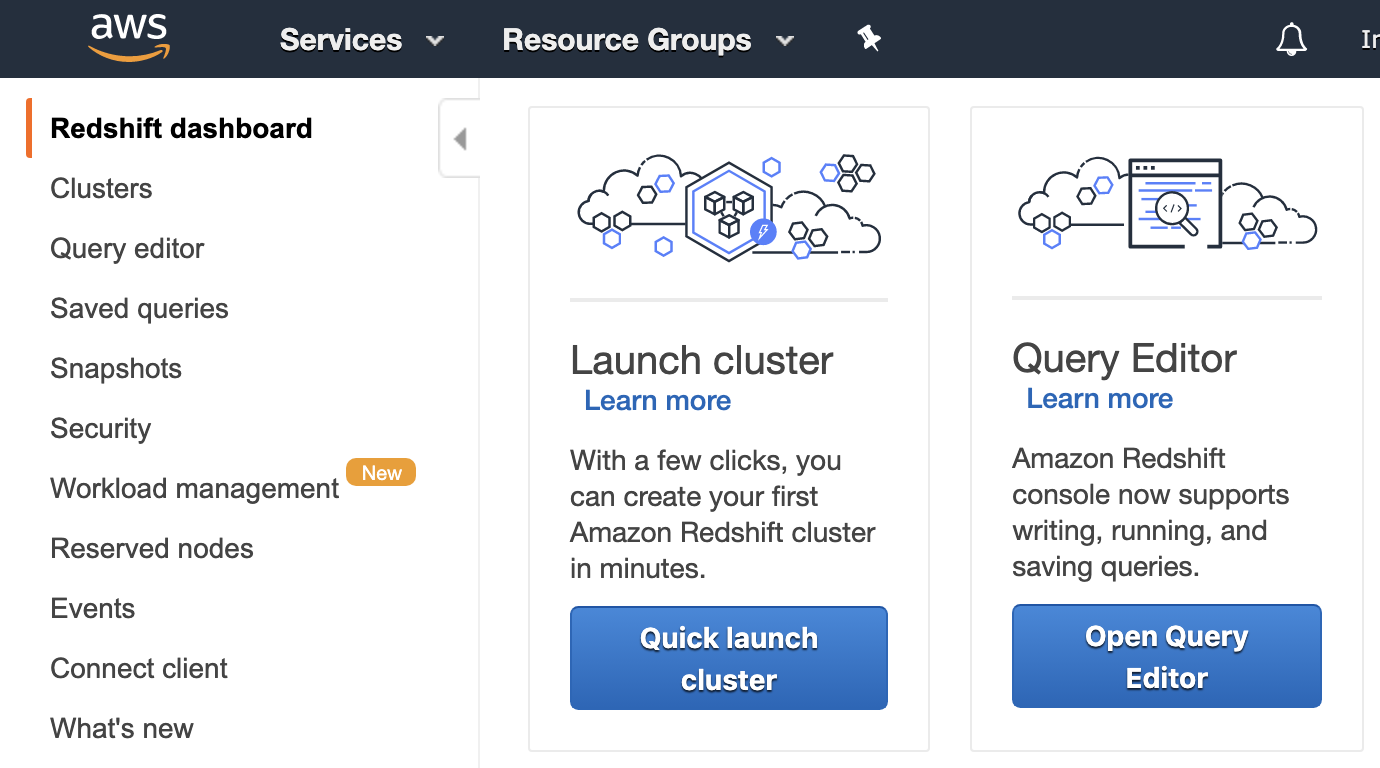Select Redshift dashboard in sidebar
The height and width of the screenshot is (768, 1380).
pyautogui.click(x=181, y=128)
